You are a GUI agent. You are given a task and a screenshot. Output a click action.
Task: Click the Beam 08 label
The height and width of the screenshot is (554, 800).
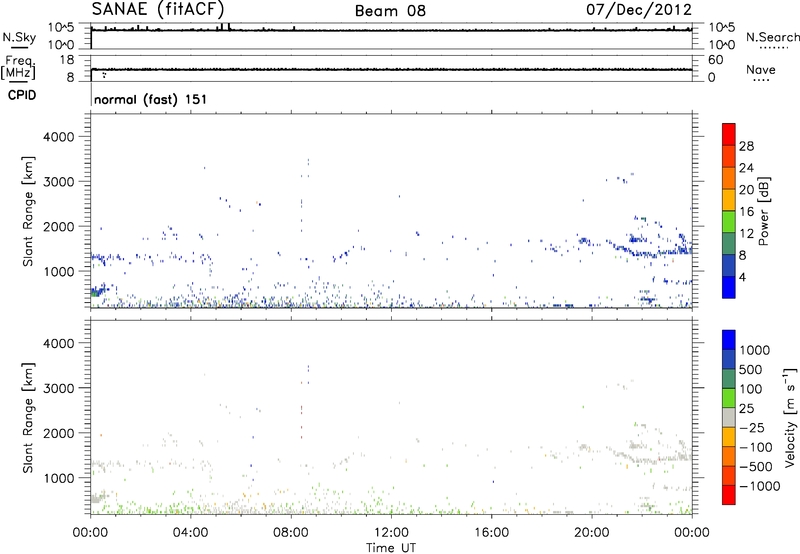(x=390, y=11)
